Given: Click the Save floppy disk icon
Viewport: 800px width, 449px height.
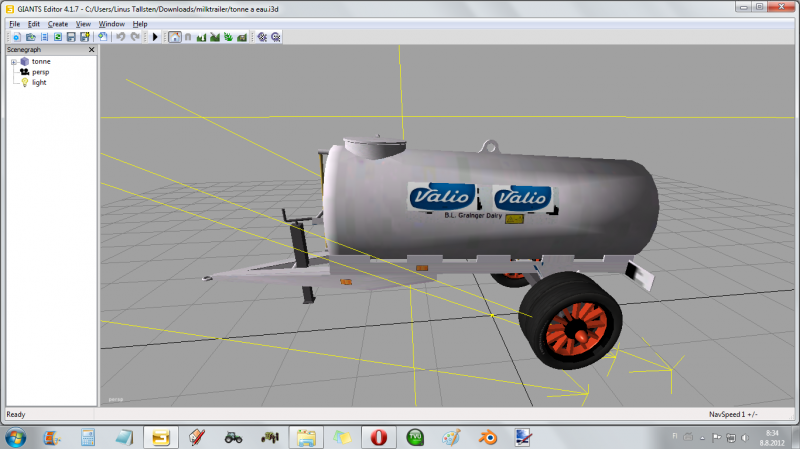Looking at the screenshot, I should 71,37.
